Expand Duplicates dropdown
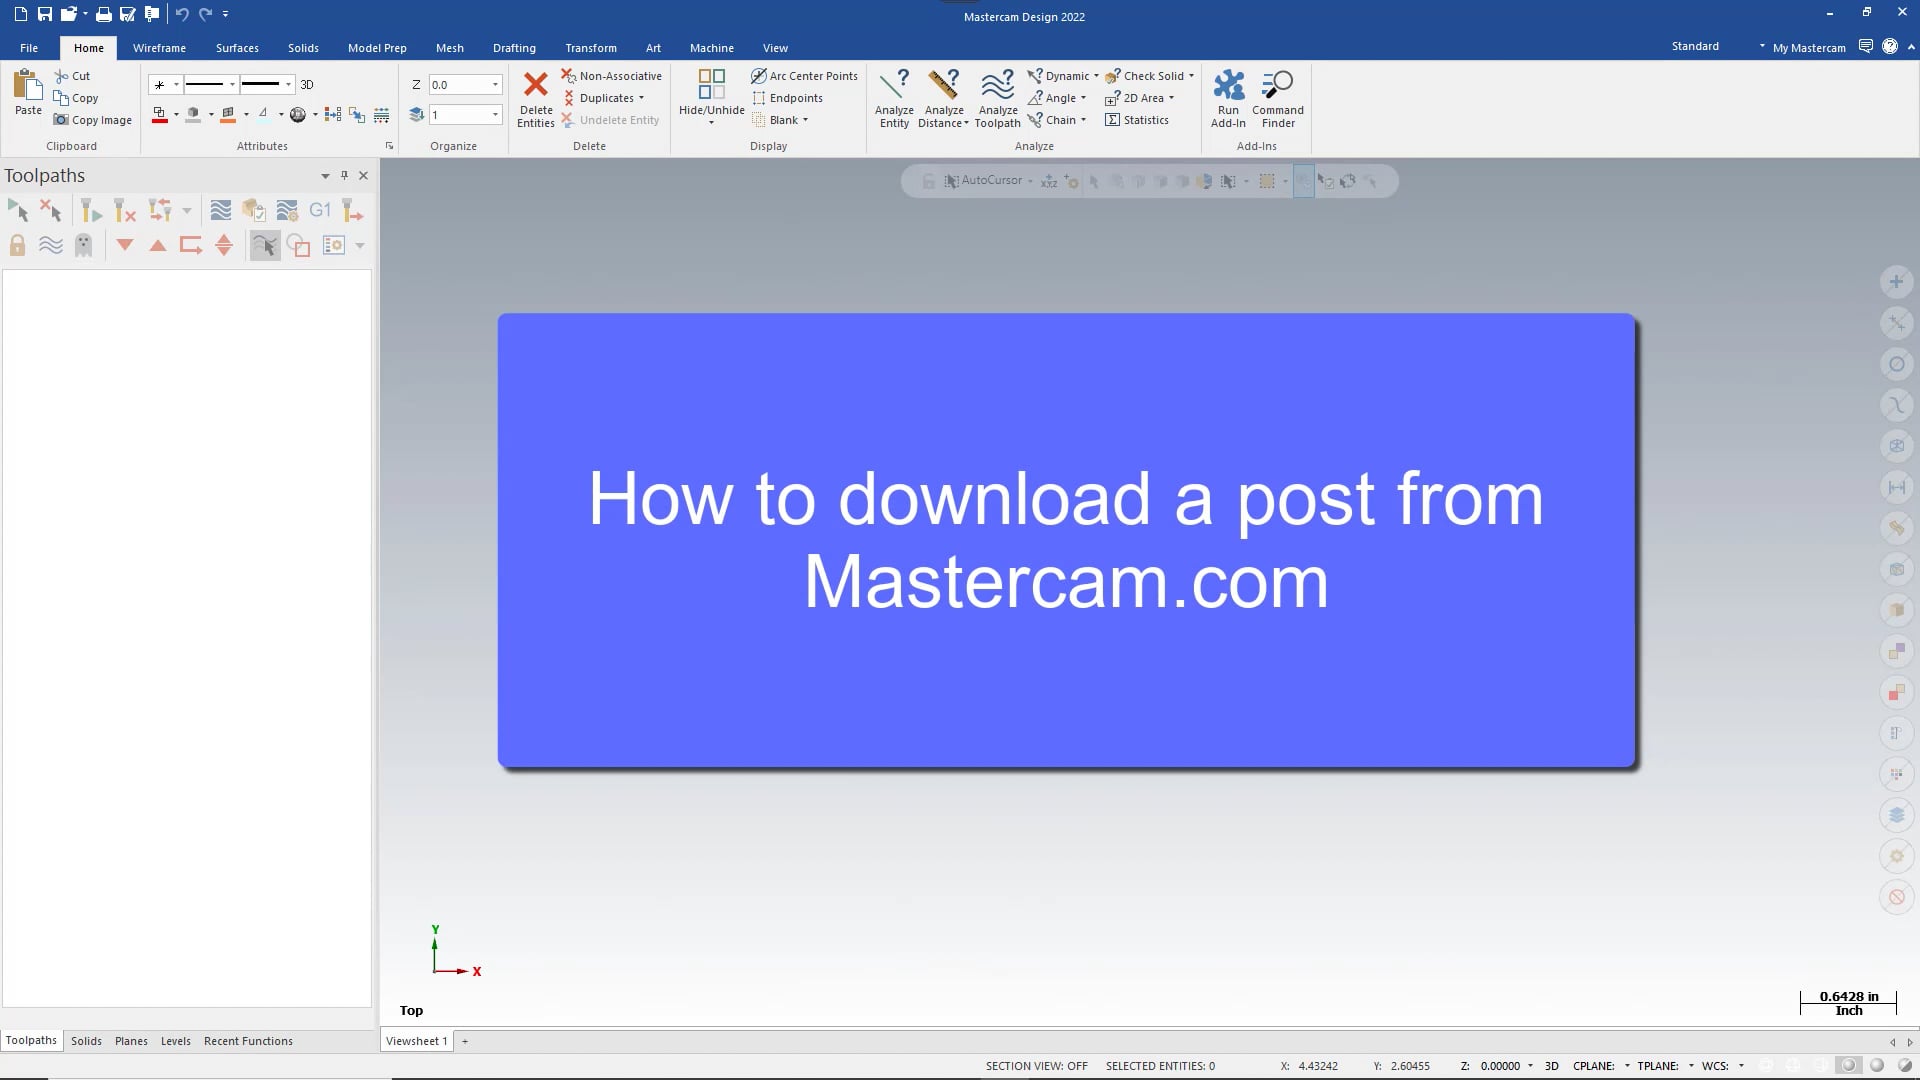This screenshot has height=1080, width=1920. pos(642,98)
